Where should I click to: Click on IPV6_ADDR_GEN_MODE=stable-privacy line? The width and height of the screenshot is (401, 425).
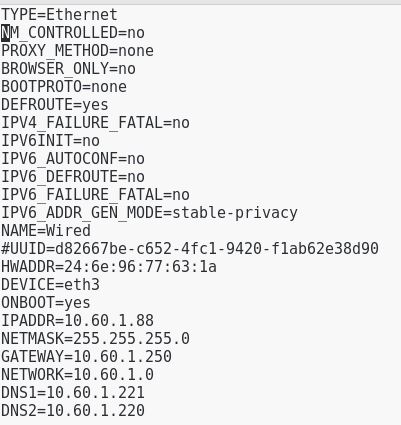tap(149, 213)
